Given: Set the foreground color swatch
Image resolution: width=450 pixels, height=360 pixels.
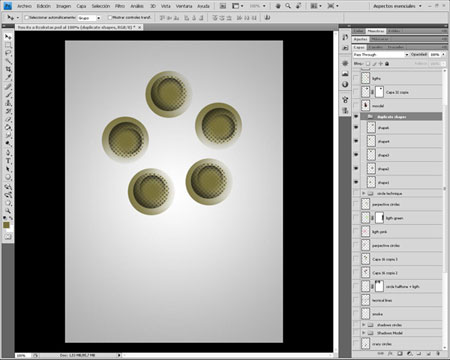Looking at the screenshot, I should tap(6, 225).
